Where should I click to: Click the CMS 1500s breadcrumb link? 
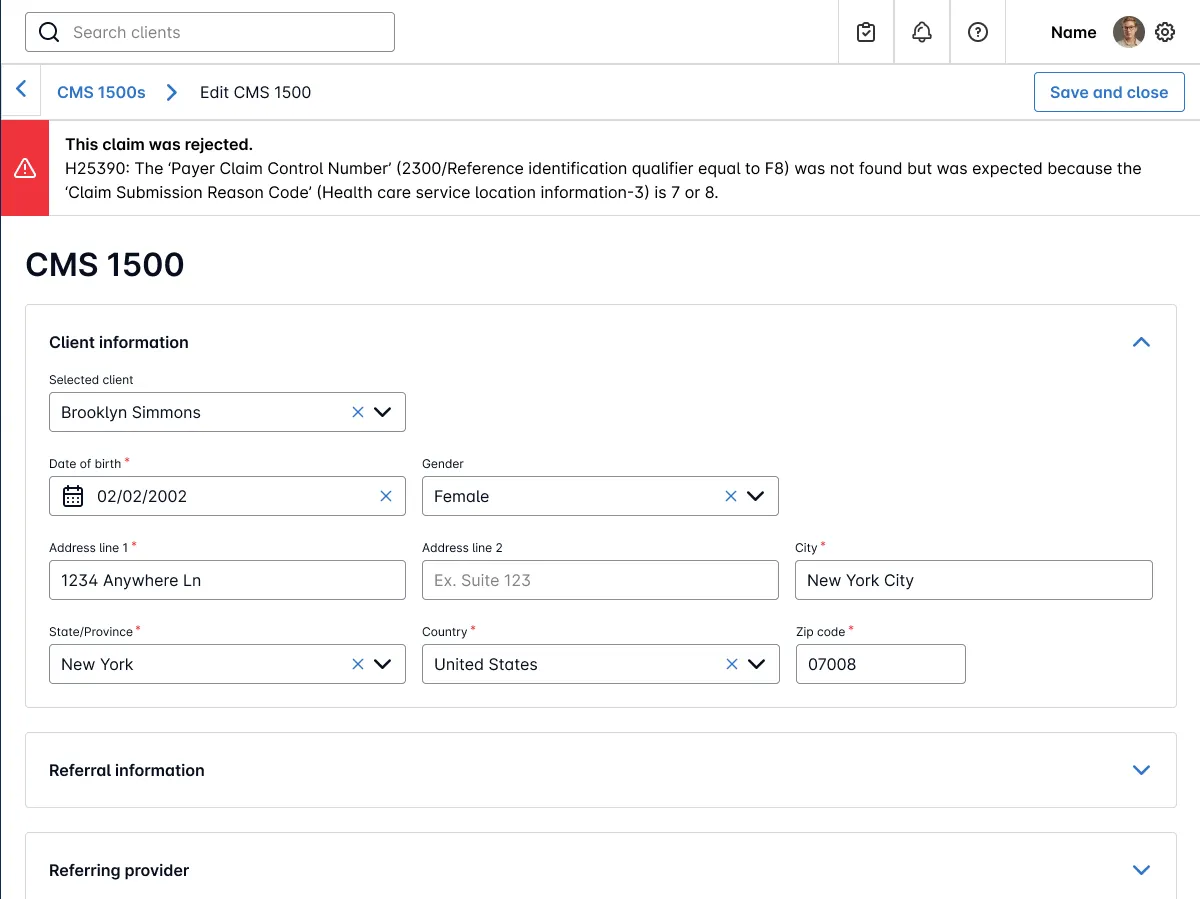click(101, 92)
